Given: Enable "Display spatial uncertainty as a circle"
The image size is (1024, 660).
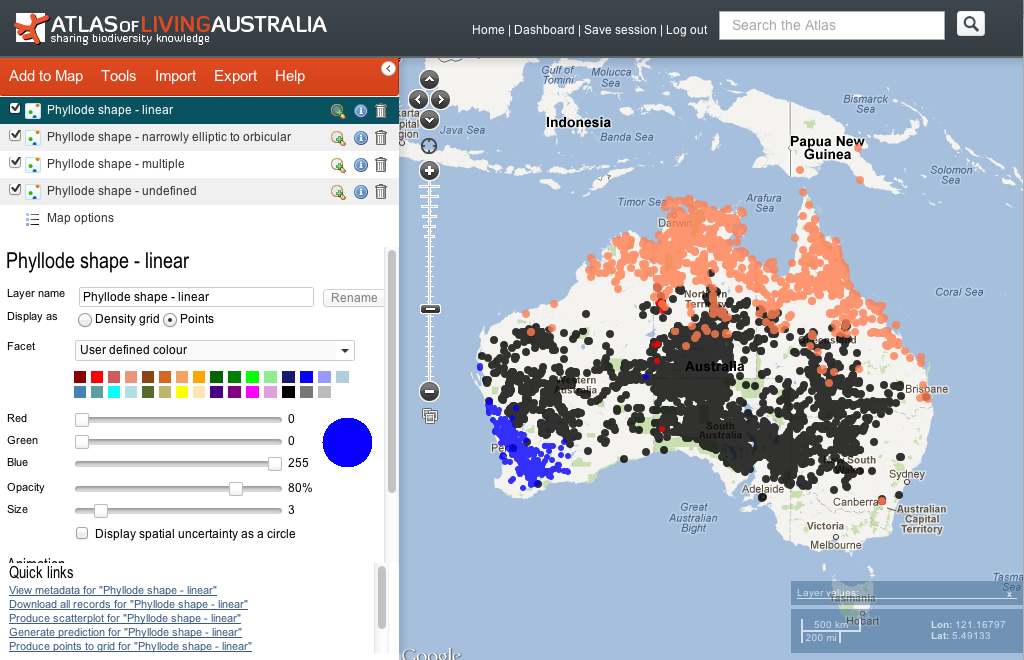Looking at the screenshot, I should coord(82,533).
